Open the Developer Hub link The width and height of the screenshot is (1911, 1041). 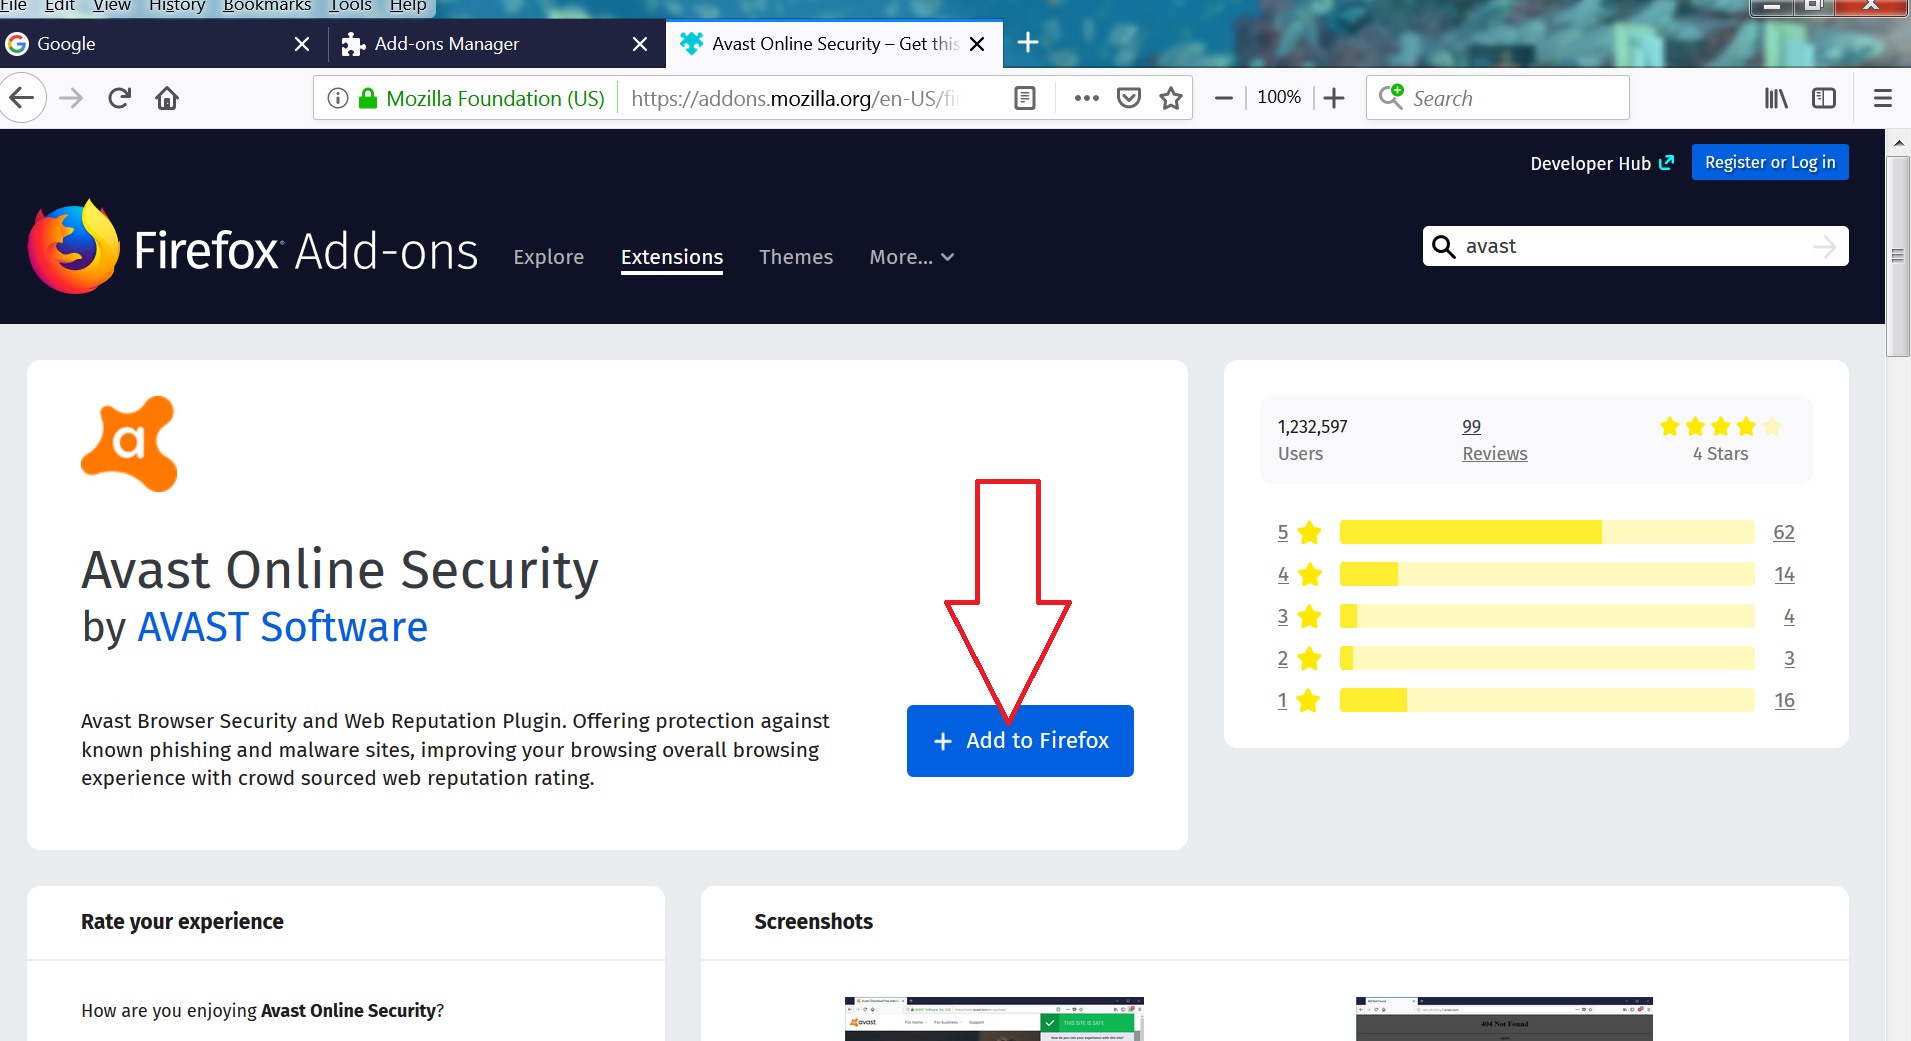click(x=1602, y=163)
